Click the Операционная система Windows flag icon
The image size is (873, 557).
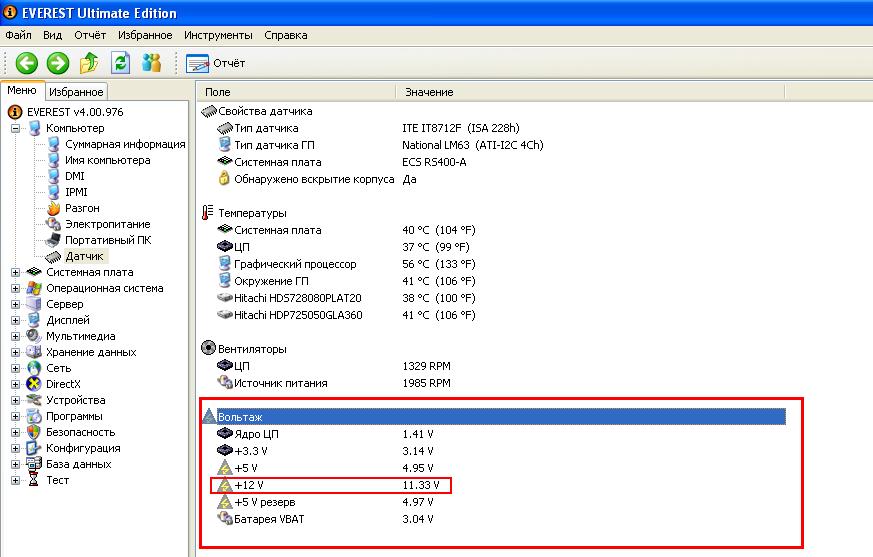[34, 288]
